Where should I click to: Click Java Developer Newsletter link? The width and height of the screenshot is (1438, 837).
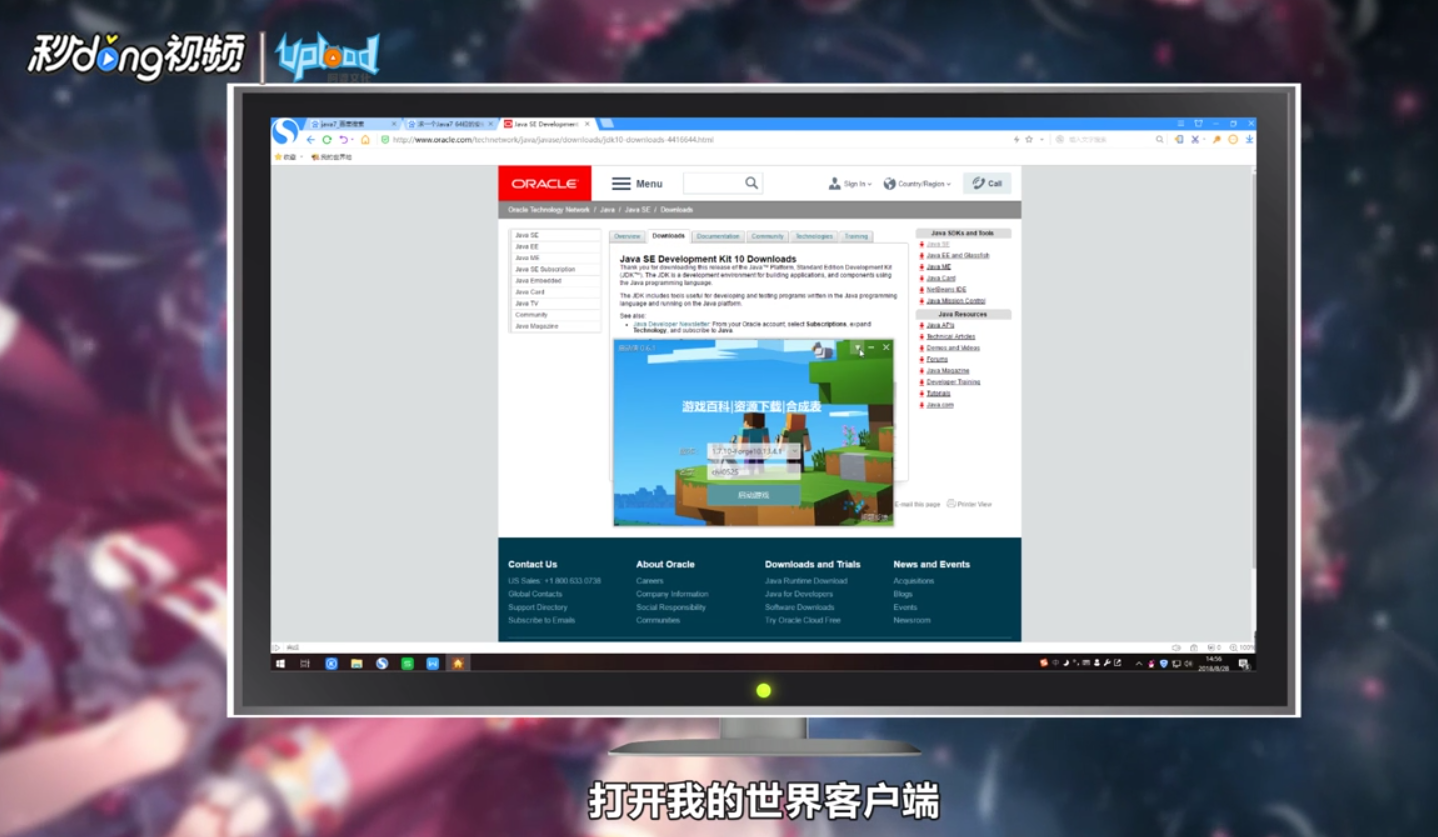pos(671,324)
